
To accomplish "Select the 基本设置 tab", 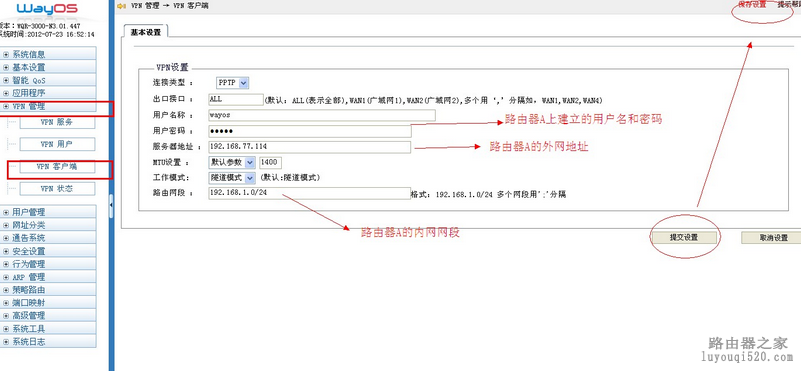I will [x=146, y=32].
